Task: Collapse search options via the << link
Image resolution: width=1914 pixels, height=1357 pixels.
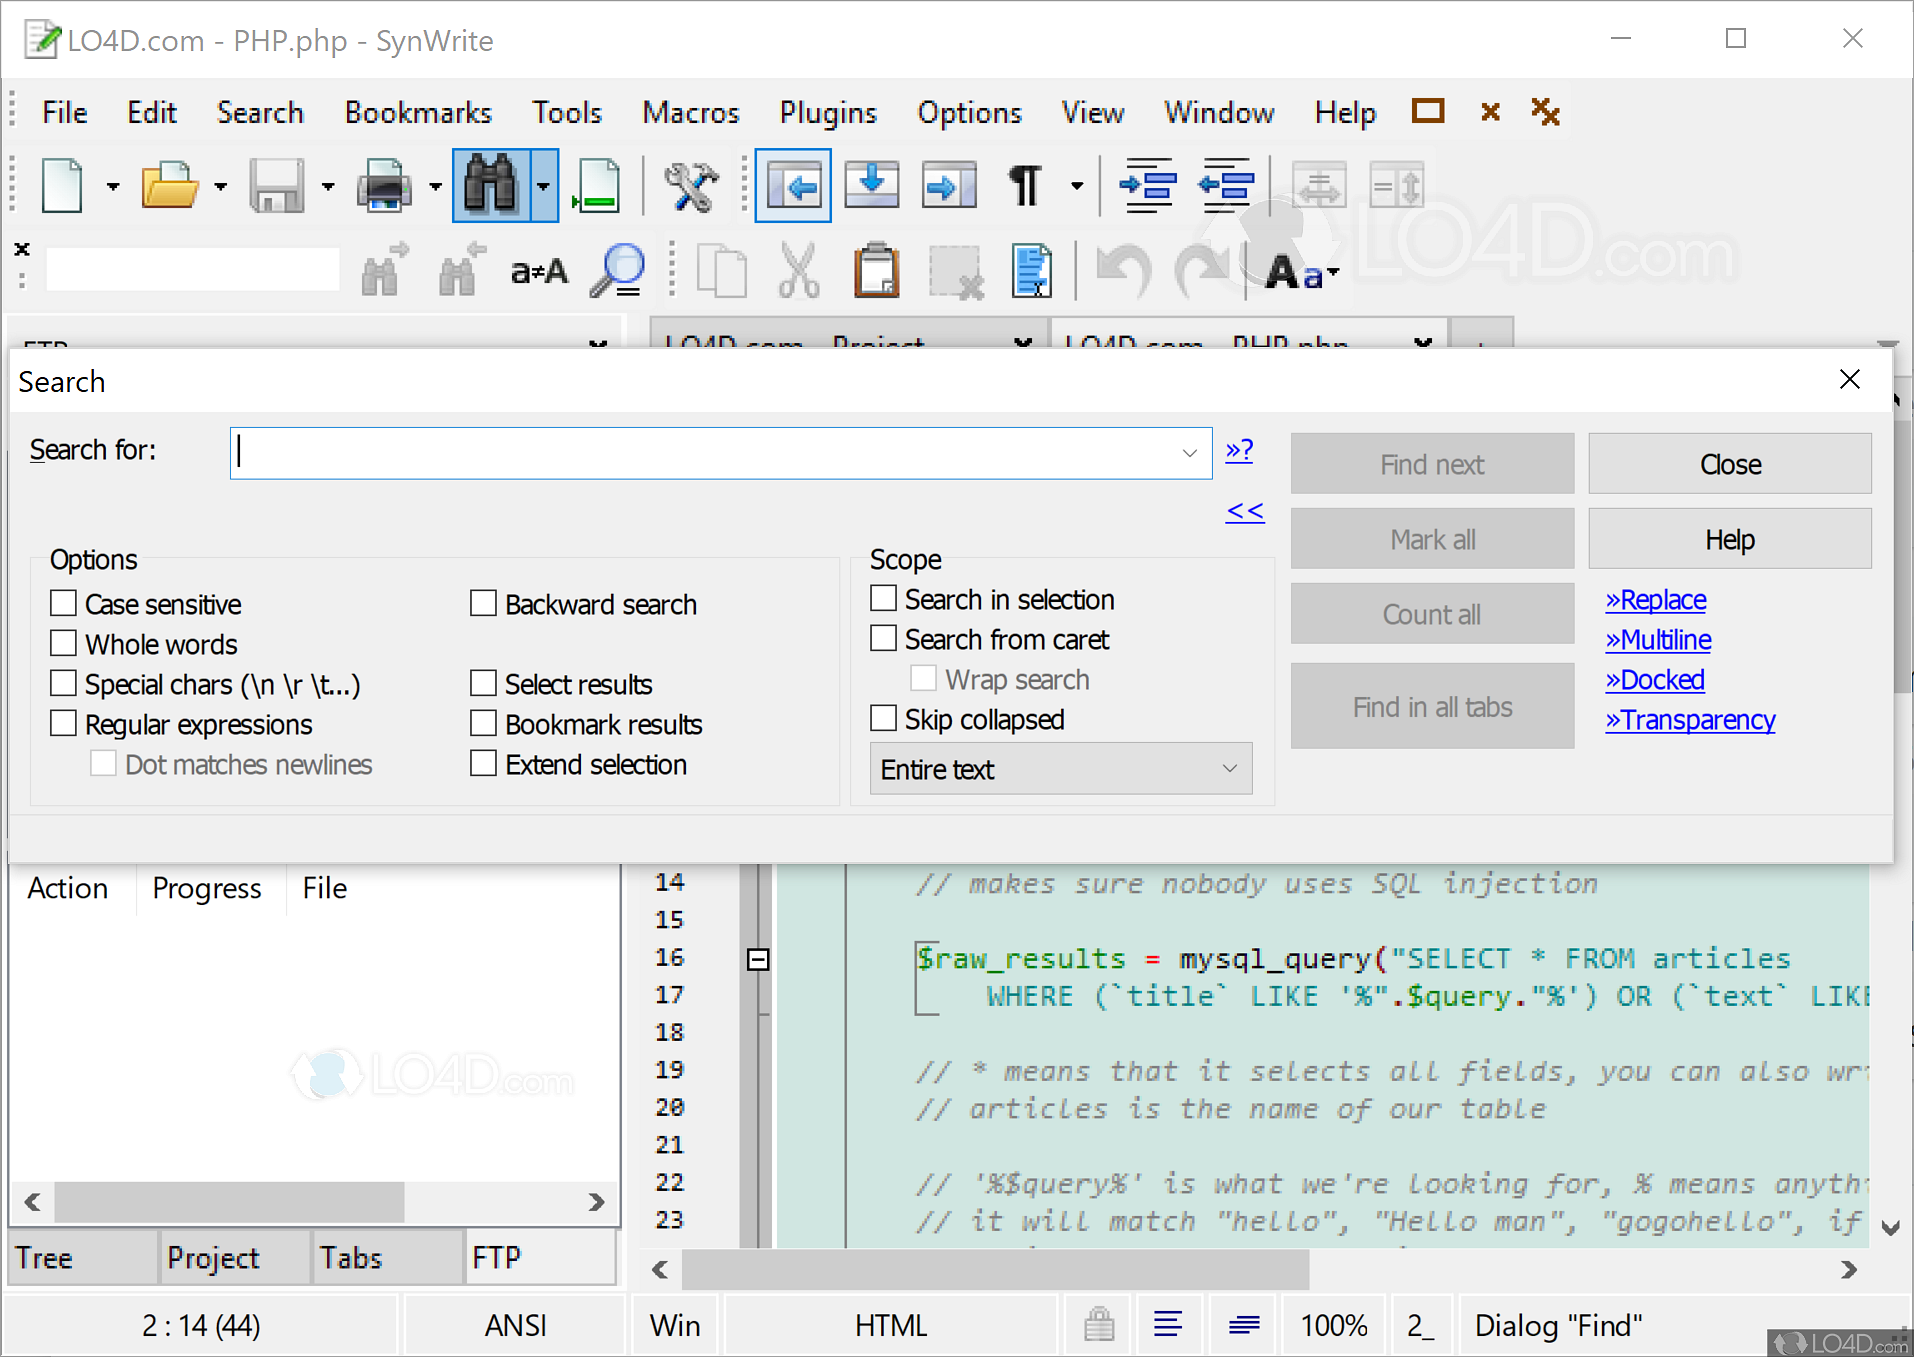Action: pyautogui.click(x=1245, y=511)
